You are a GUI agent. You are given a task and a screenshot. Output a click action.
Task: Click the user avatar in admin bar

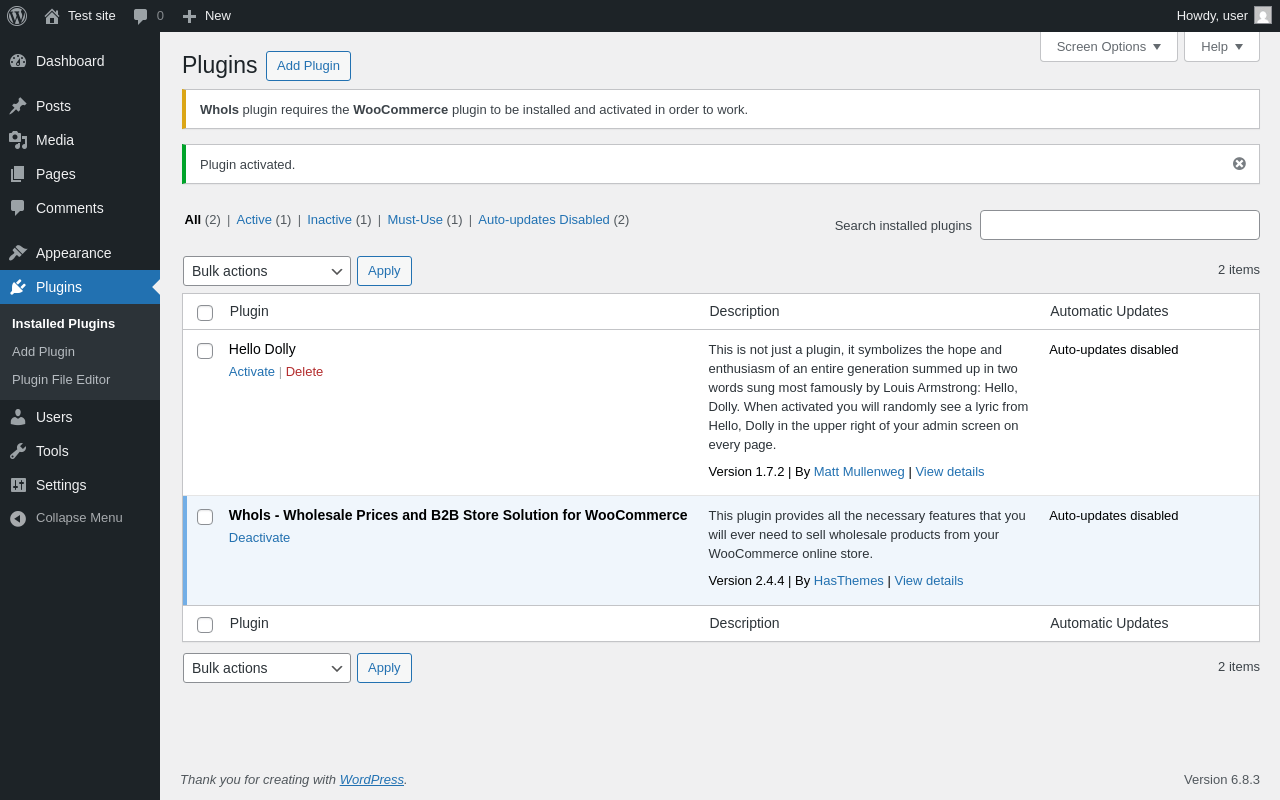click(x=1263, y=15)
